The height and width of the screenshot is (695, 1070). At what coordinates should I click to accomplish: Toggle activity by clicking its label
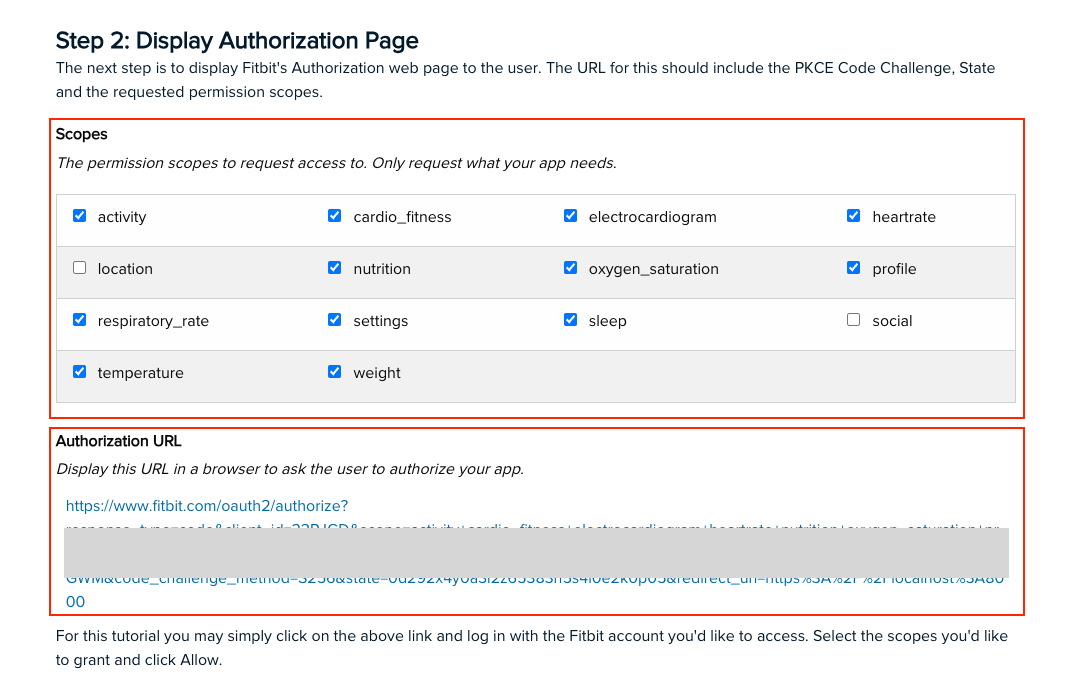(123, 216)
